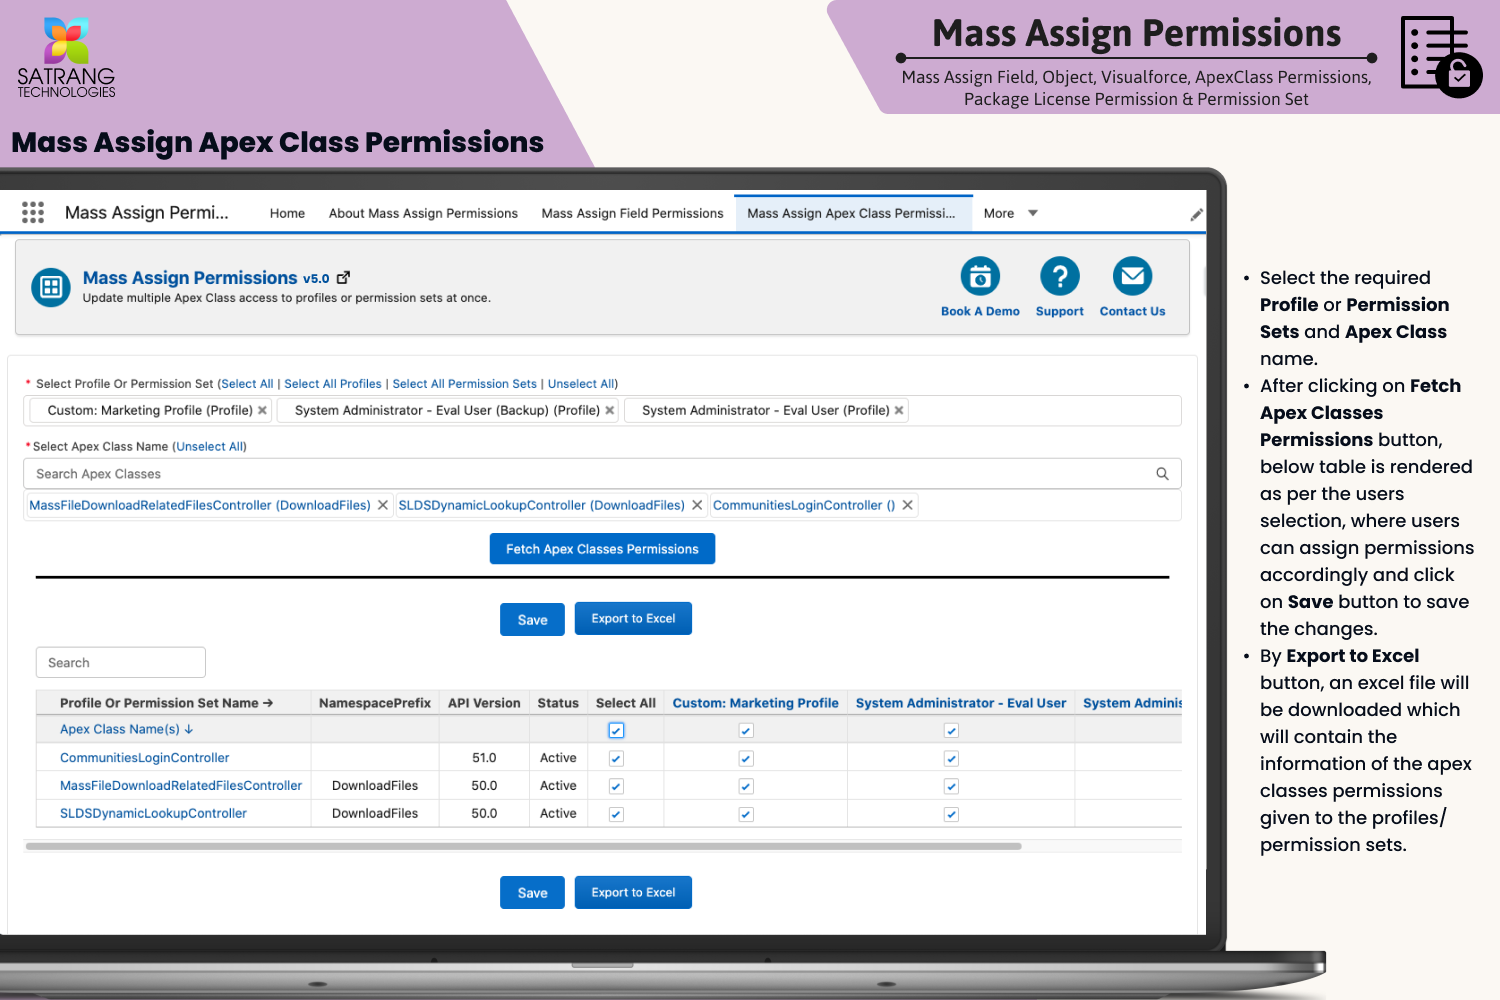Open external link icon beside v5.0
Viewport: 1500px width, 1000px height.
344,278
